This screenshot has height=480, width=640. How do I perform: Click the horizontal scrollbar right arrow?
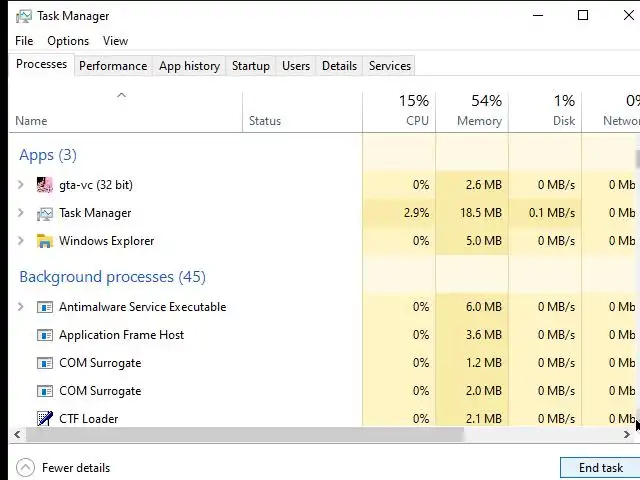tap(628, 435)
